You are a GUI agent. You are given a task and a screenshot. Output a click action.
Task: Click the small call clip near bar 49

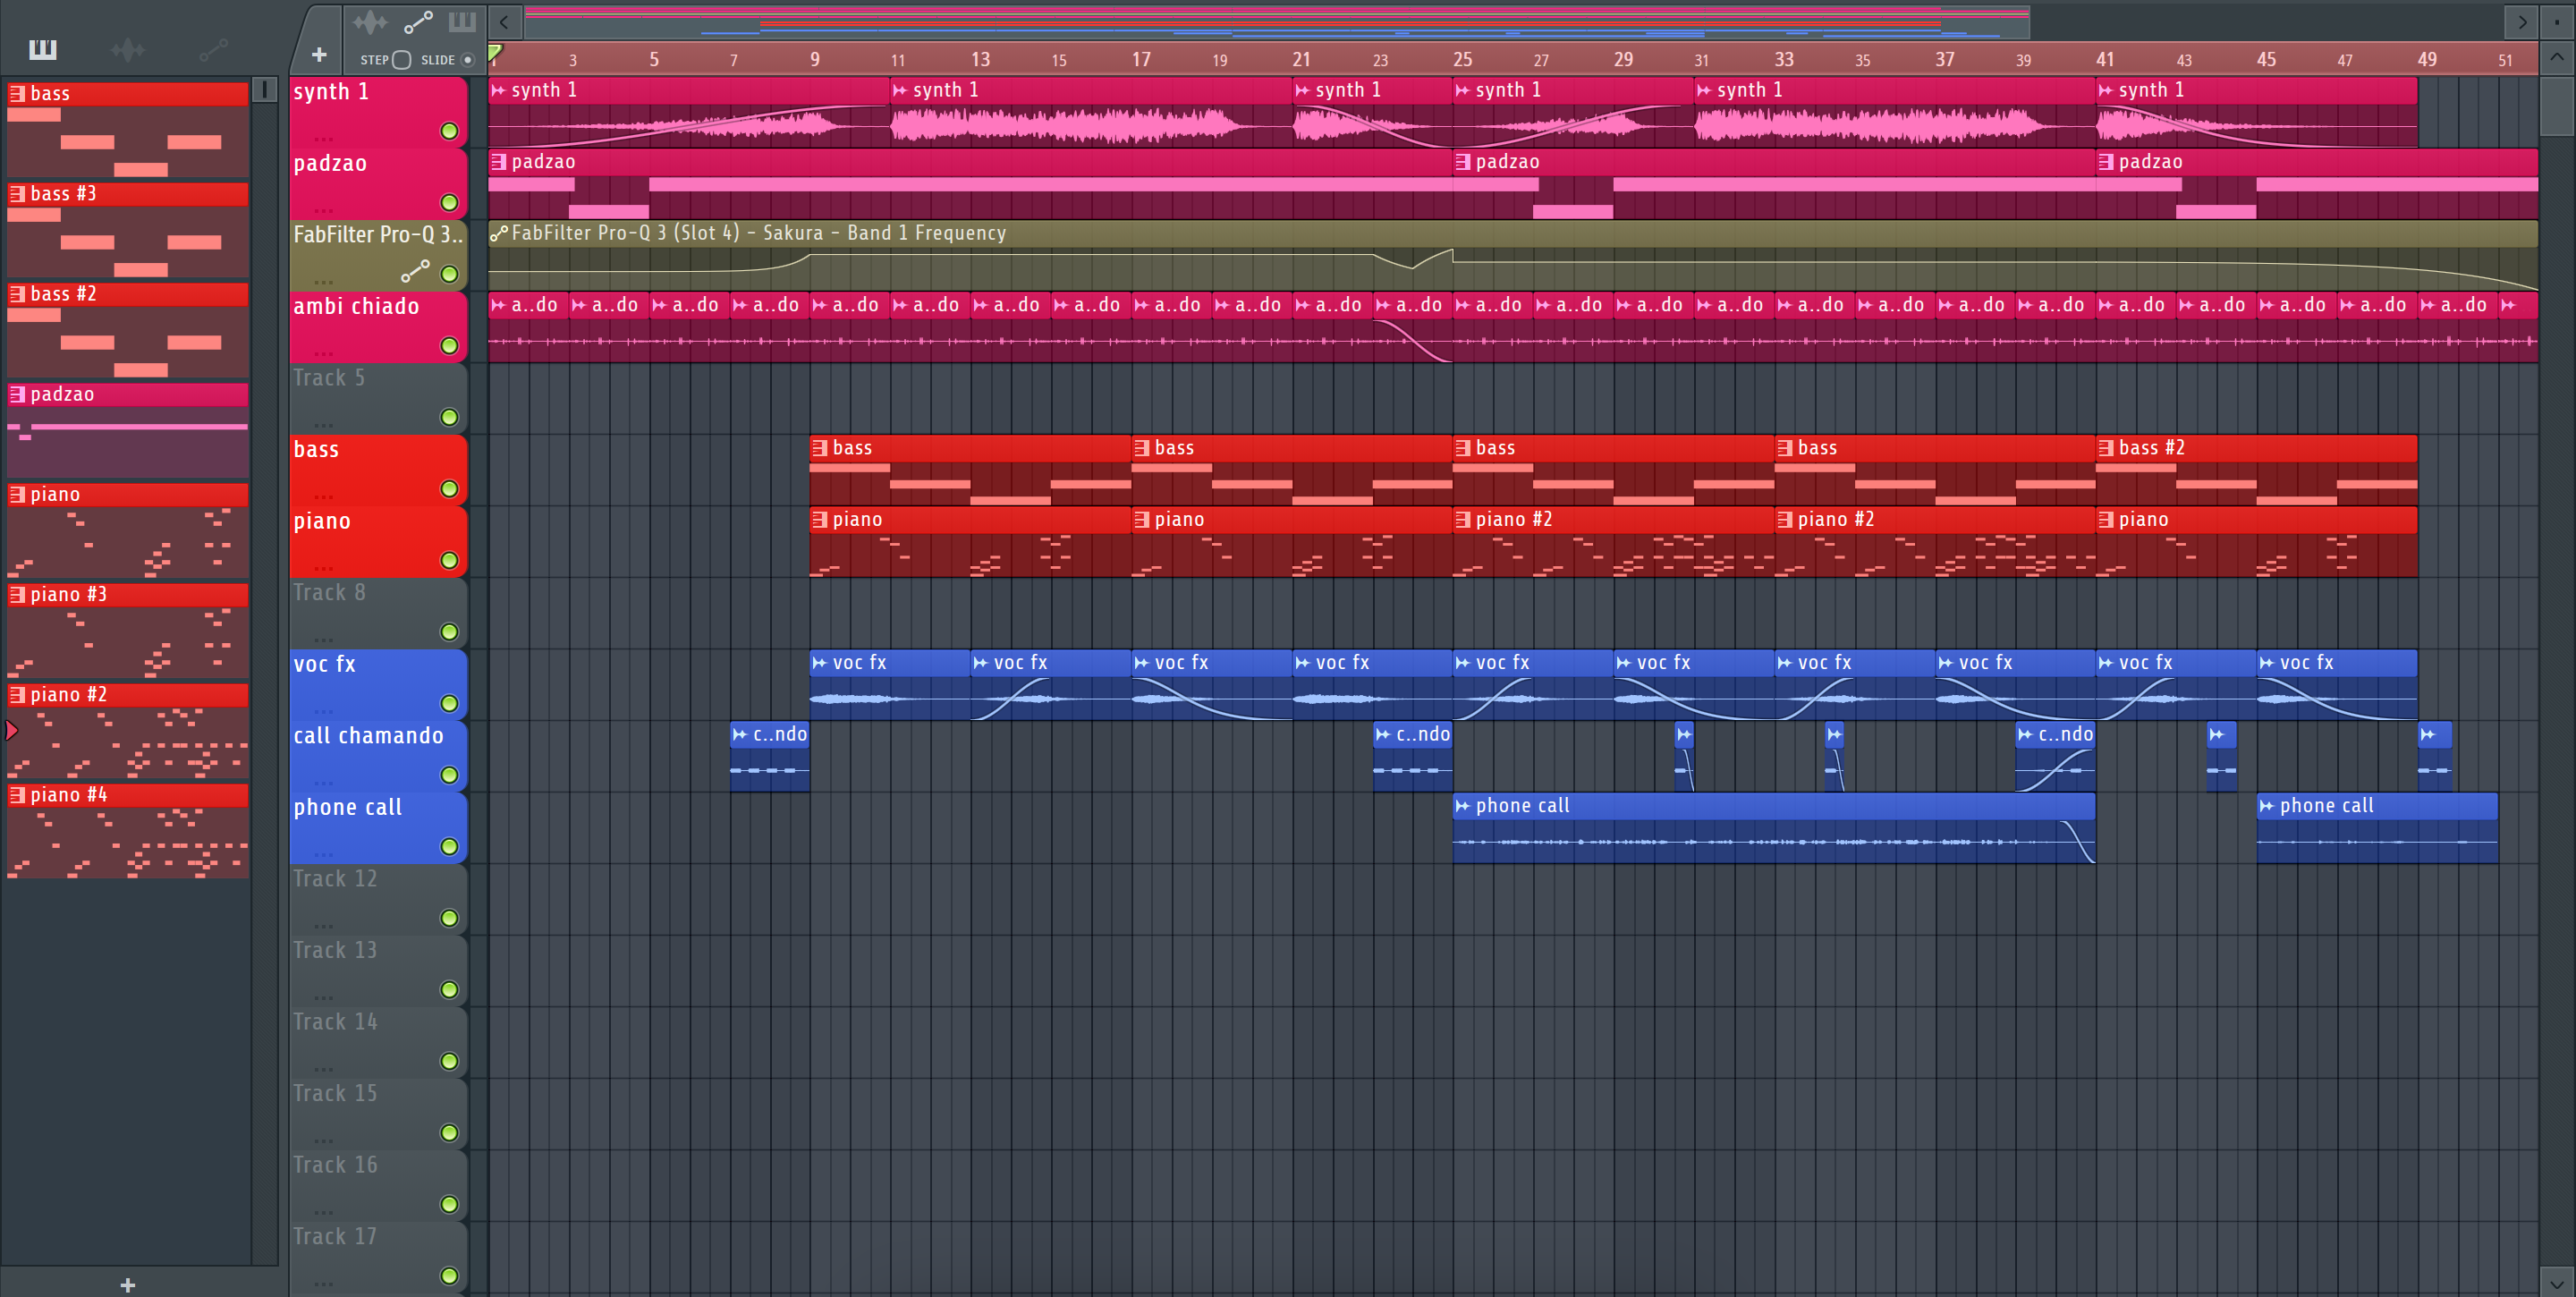click(x=2434, y=756)
